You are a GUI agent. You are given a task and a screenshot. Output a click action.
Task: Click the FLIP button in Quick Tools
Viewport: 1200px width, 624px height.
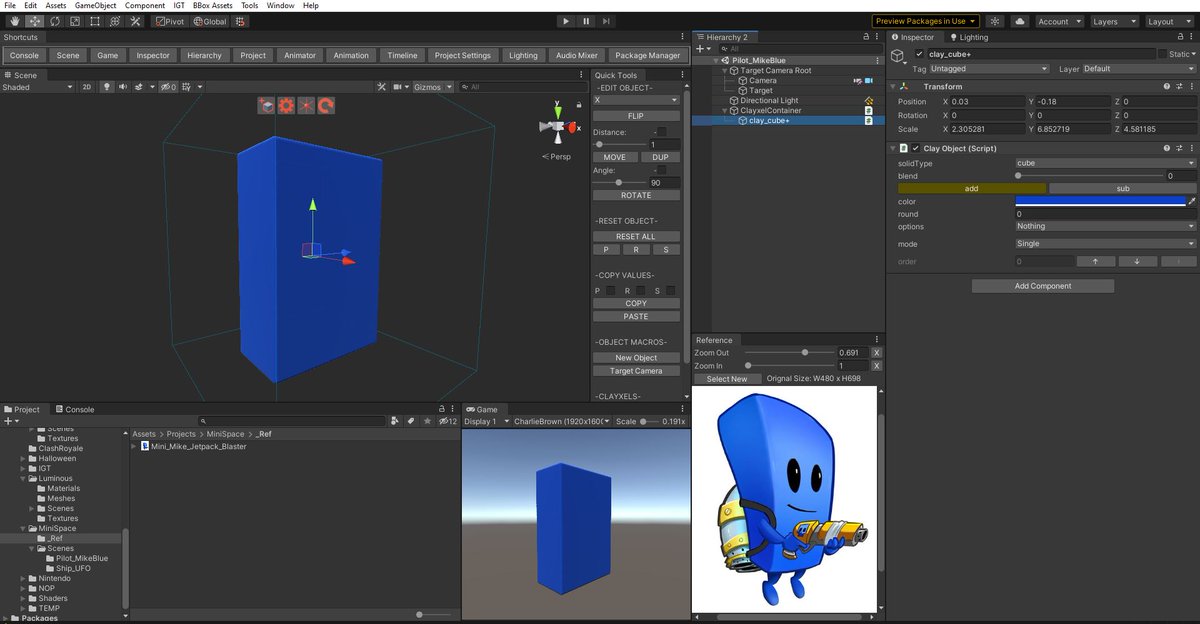tap(637, 114)
